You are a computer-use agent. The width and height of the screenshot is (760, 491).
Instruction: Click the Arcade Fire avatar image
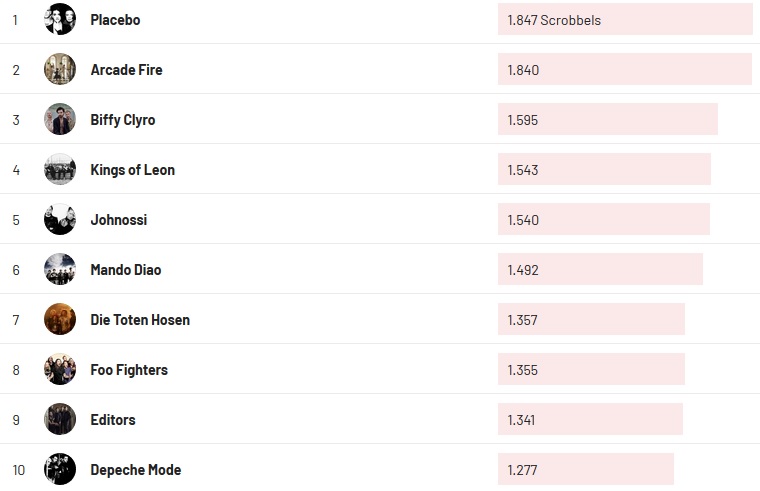pos(60,69)
